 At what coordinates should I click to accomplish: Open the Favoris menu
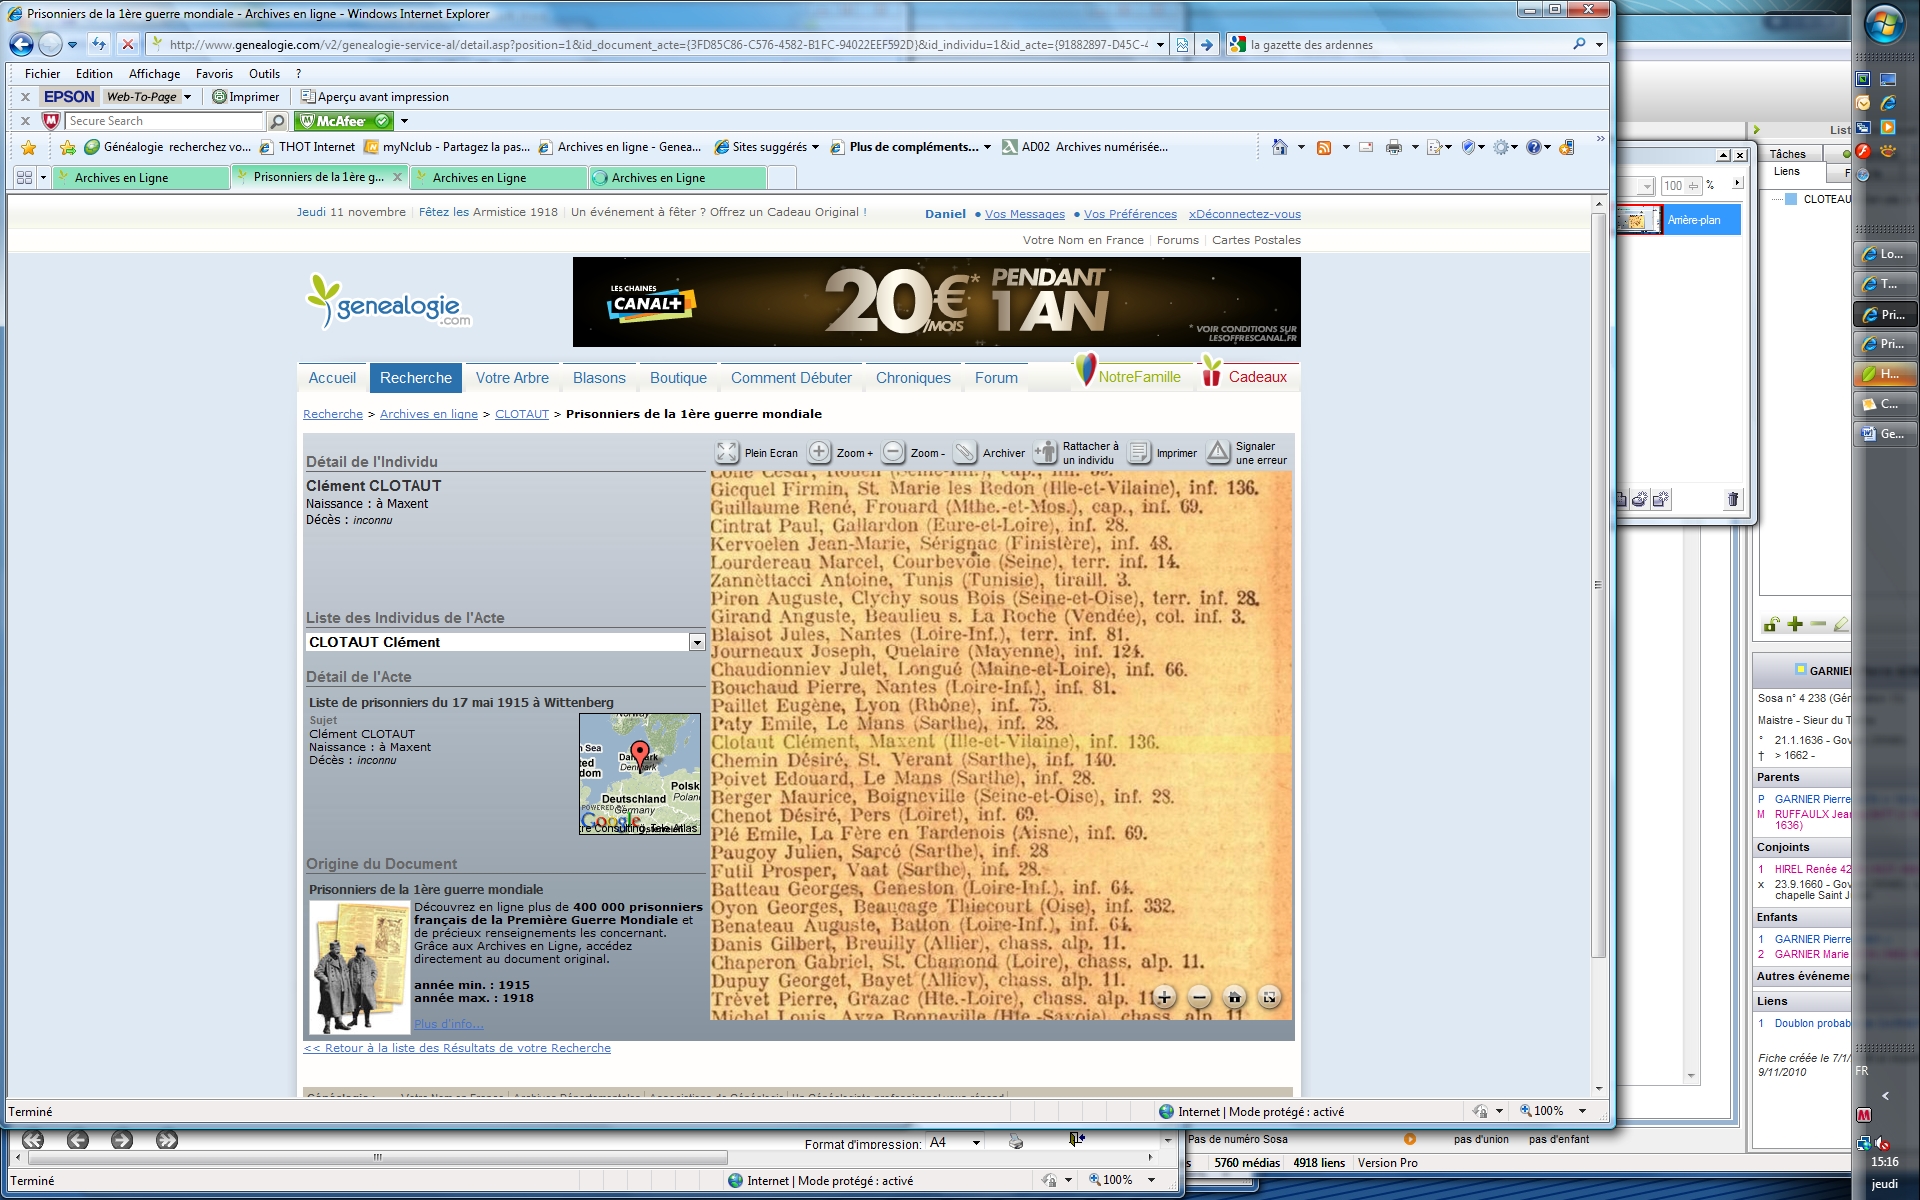(x=213, y=73)
